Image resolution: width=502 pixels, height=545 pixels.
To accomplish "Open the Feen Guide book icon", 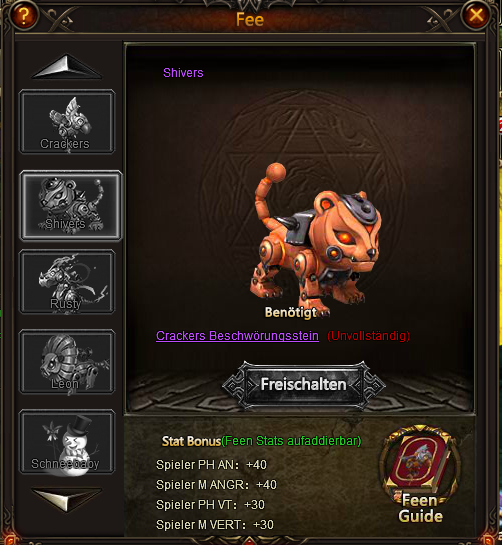I will tap(420, 474).
